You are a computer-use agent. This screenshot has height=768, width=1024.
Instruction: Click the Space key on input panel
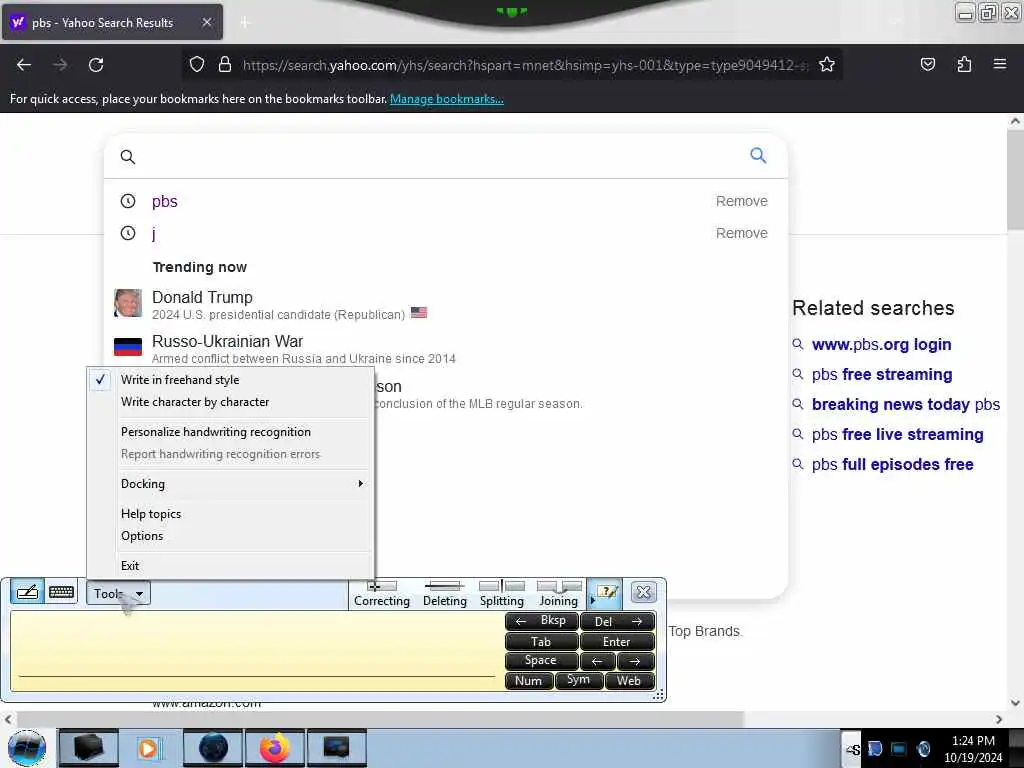pos(541,661)
